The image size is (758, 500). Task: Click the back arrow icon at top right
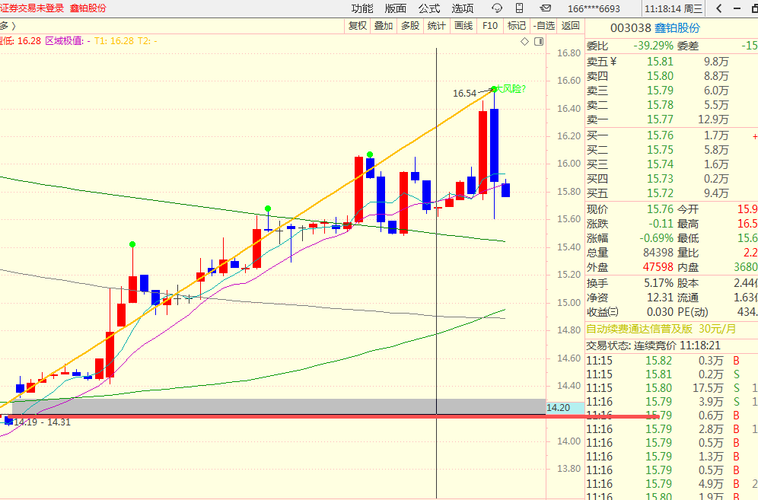719,8
